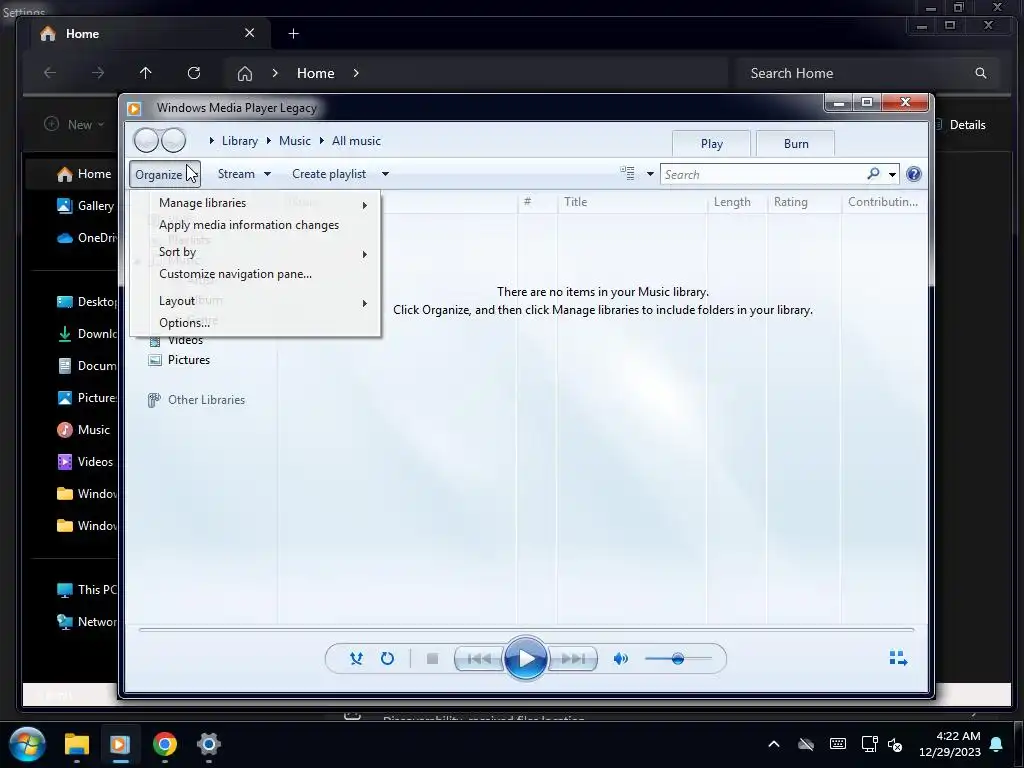The width and height of the screenshot is (1024, 768).
Task: Click the Stream toolbar button
Action: [x=236, y=174]
